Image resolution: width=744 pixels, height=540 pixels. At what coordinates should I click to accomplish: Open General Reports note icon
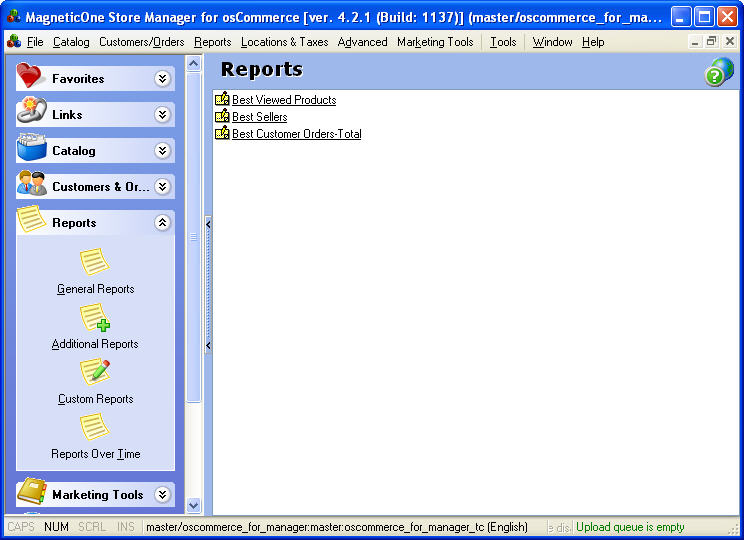pyautogui.click(x=94, y=261)
